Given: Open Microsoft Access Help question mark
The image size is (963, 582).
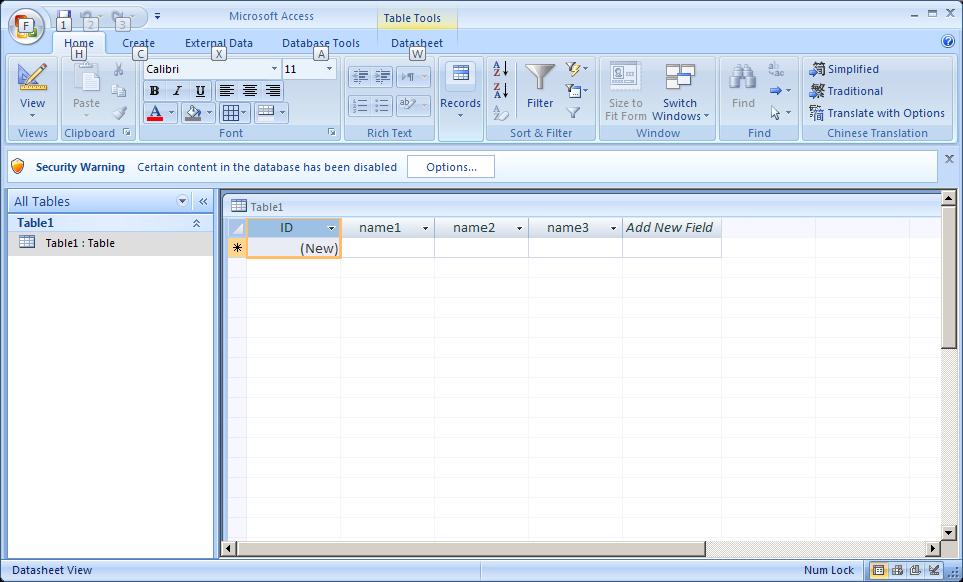Looking at the screenshot, I should tap(947, 41).
